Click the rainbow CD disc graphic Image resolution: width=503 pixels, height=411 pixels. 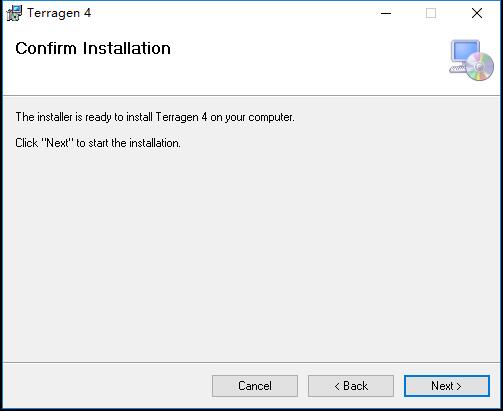pos(480,66)
